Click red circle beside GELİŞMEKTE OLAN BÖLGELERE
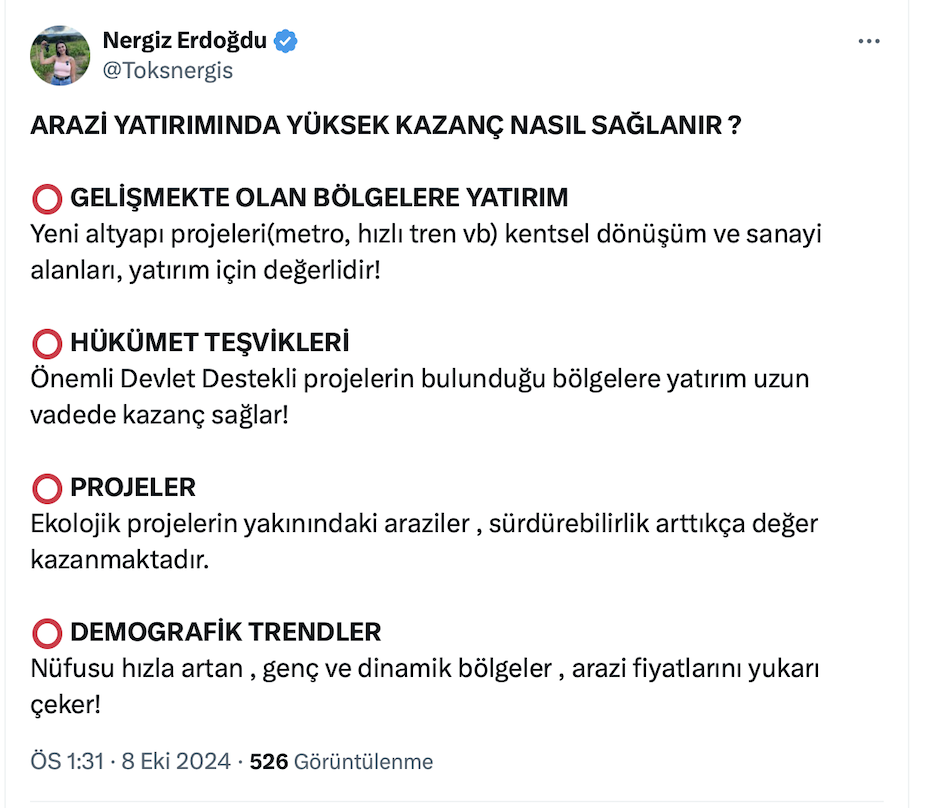This screenshot has height=808, width=942. point(47,198)
